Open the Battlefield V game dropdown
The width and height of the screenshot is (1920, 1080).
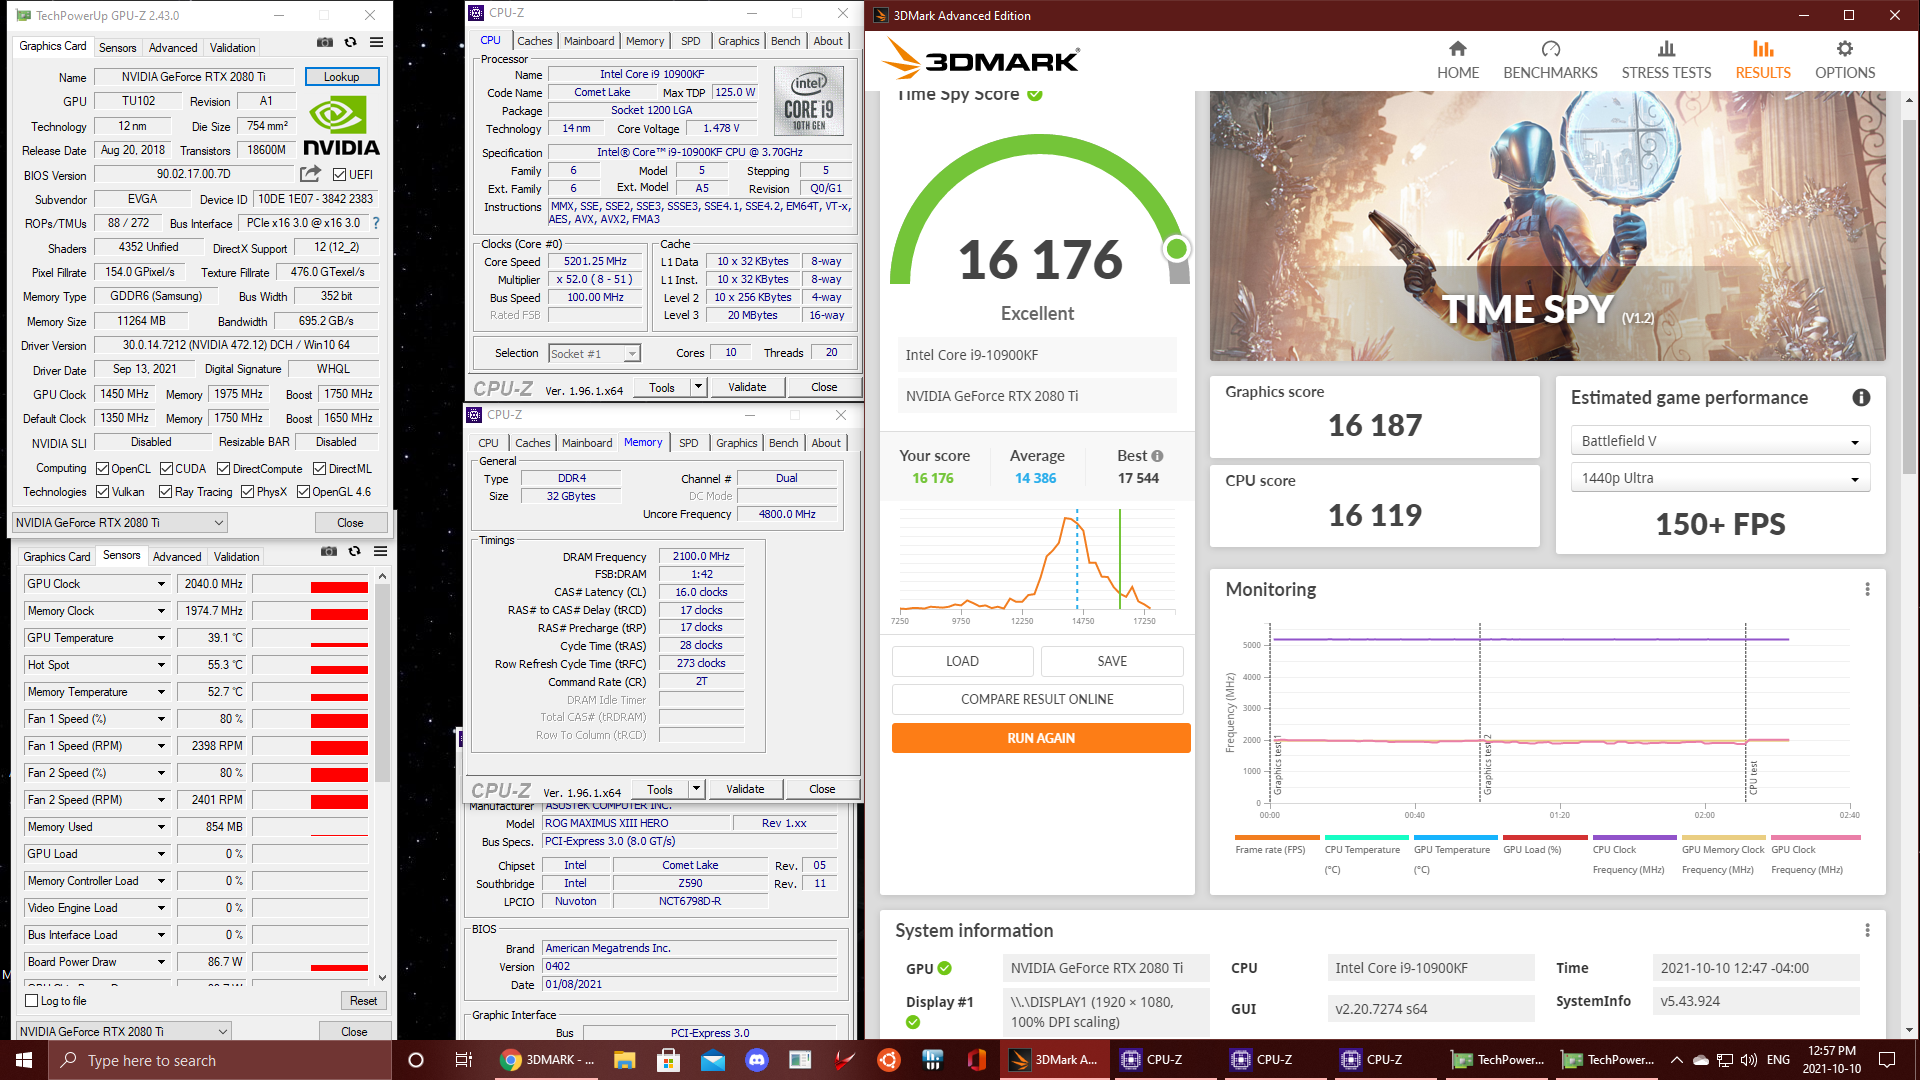coord(1720,441)
